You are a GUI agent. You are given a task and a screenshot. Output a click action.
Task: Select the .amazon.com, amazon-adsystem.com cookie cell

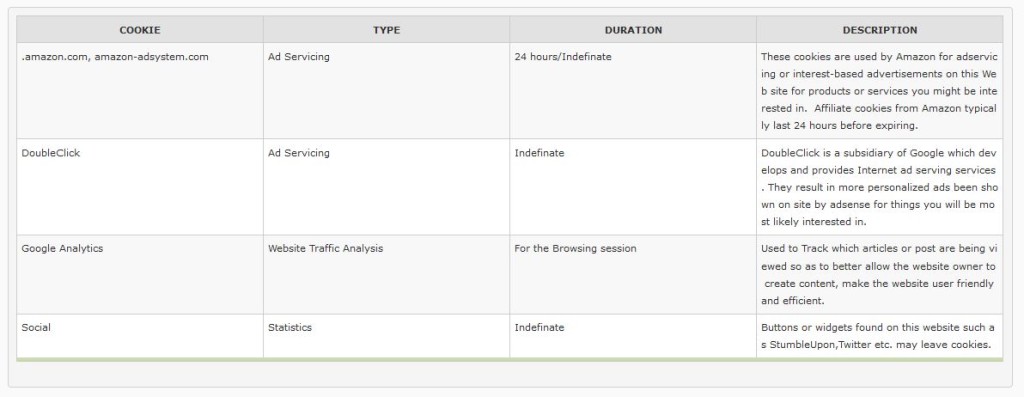point(140,91)
